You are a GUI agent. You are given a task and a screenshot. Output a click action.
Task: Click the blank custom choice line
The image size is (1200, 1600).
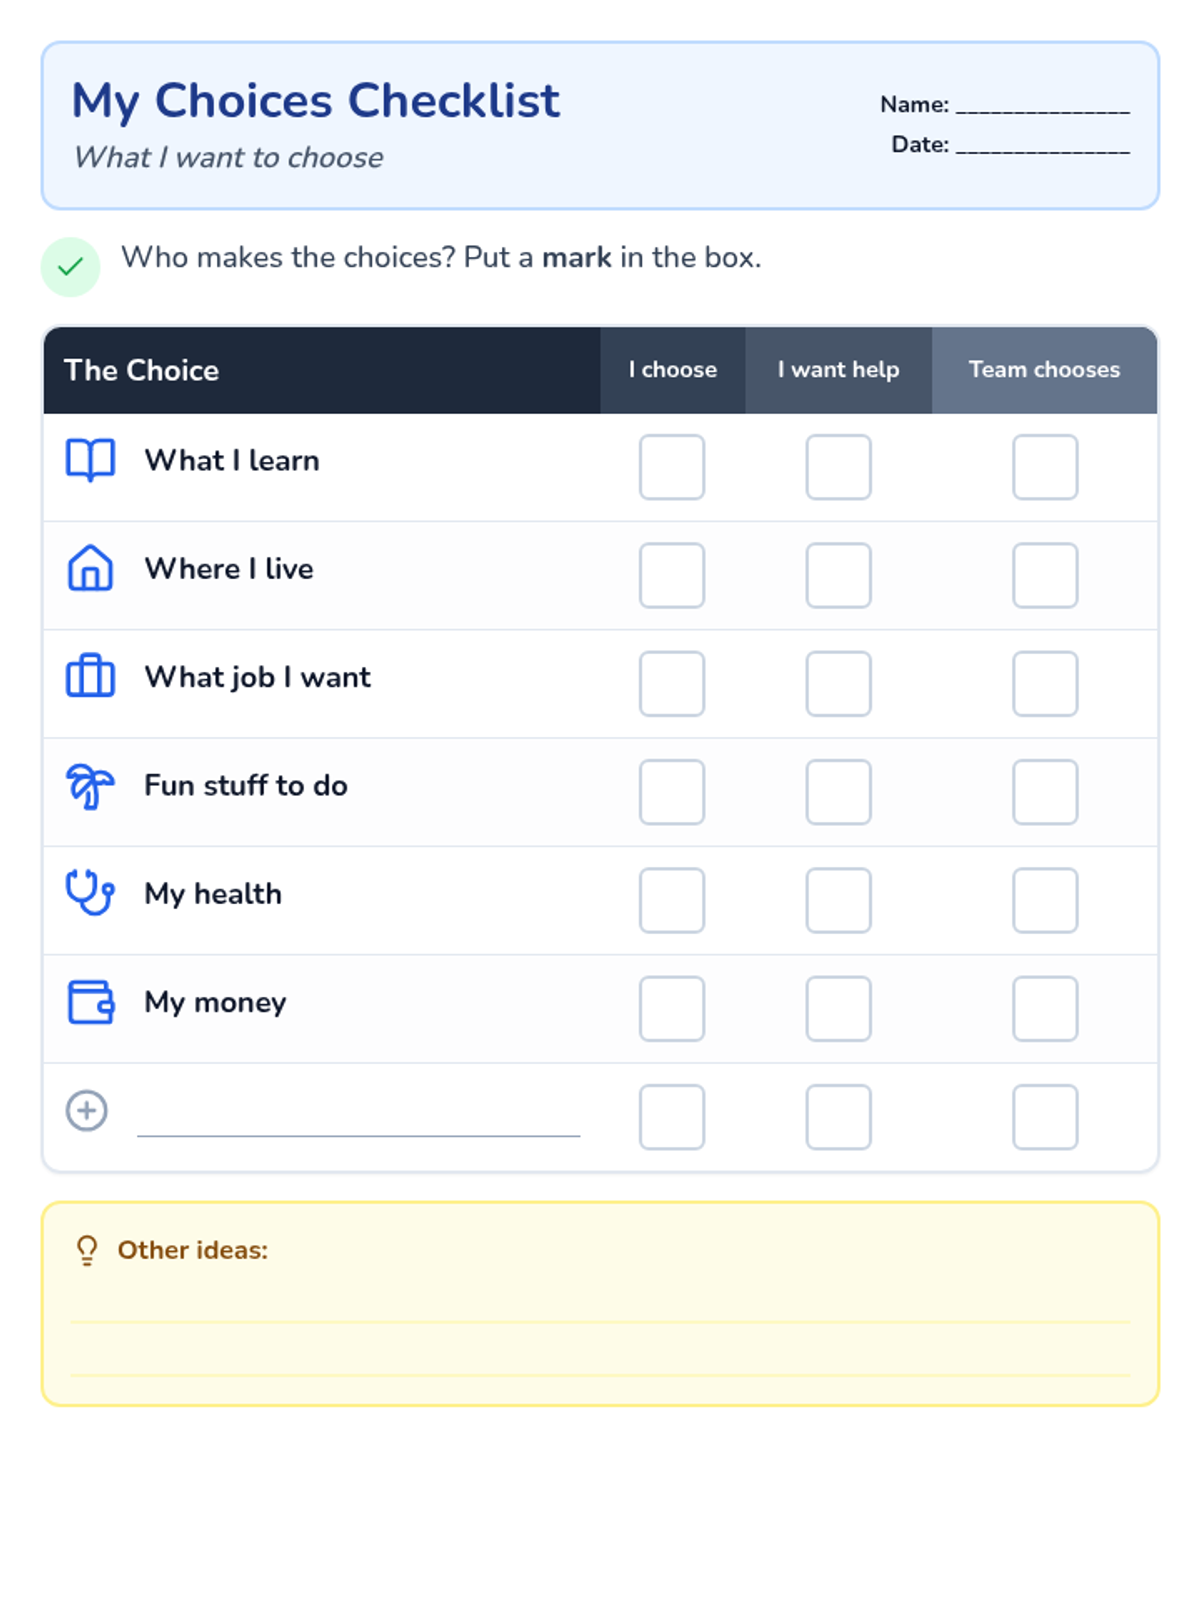pos(358,1122)
